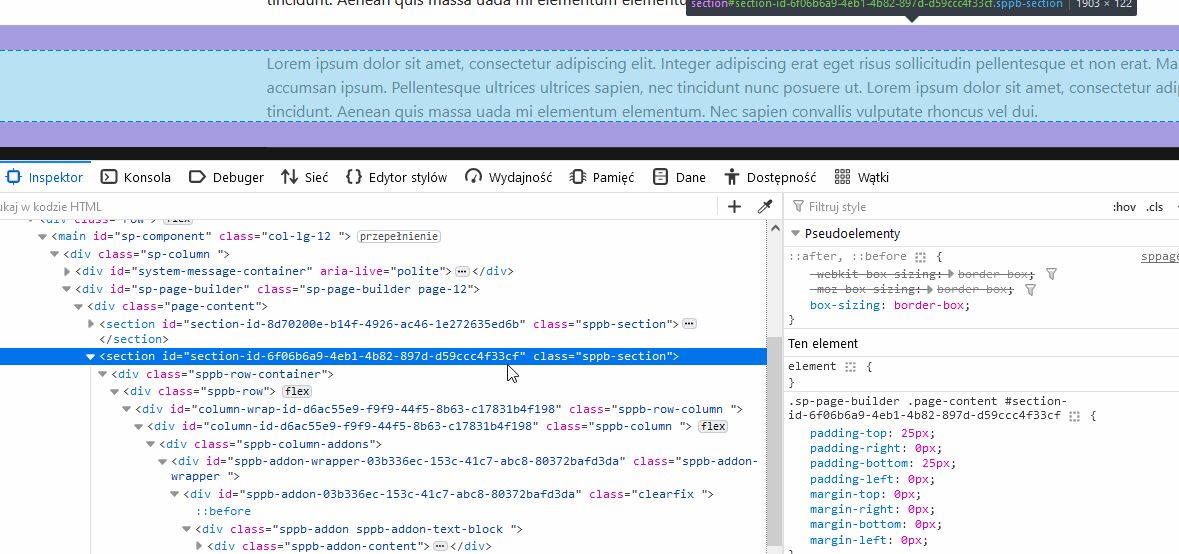
Task: Switch to the Konsola tab
Action: [x=136, y=177]
